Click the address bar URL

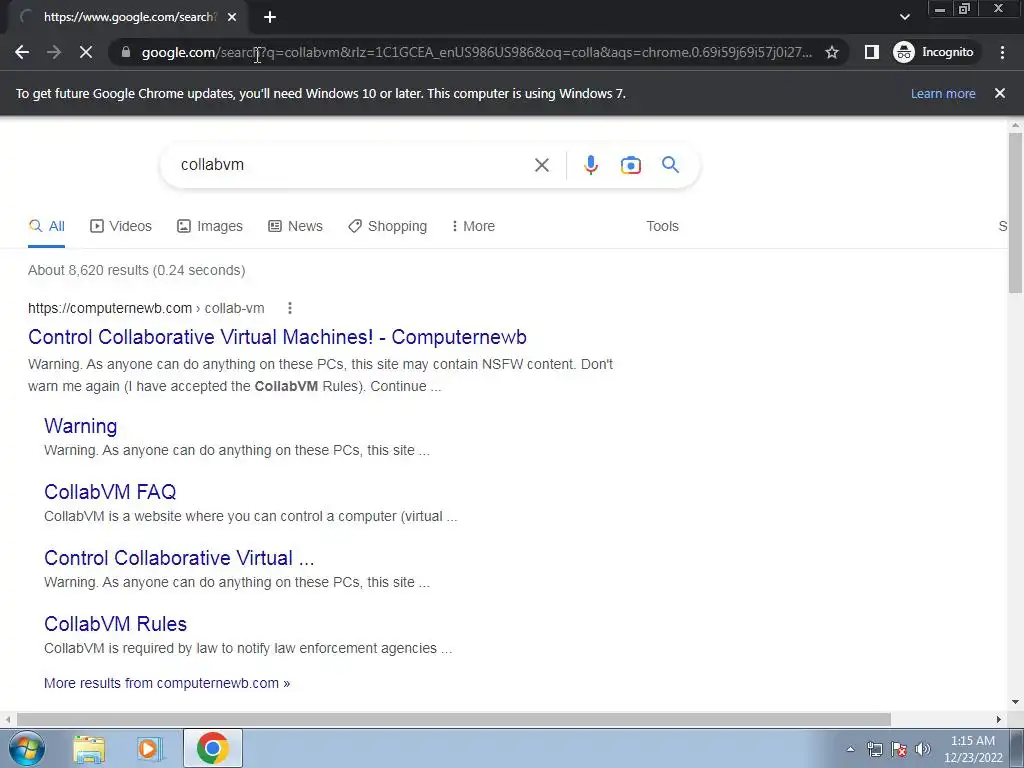pos(477,52)
